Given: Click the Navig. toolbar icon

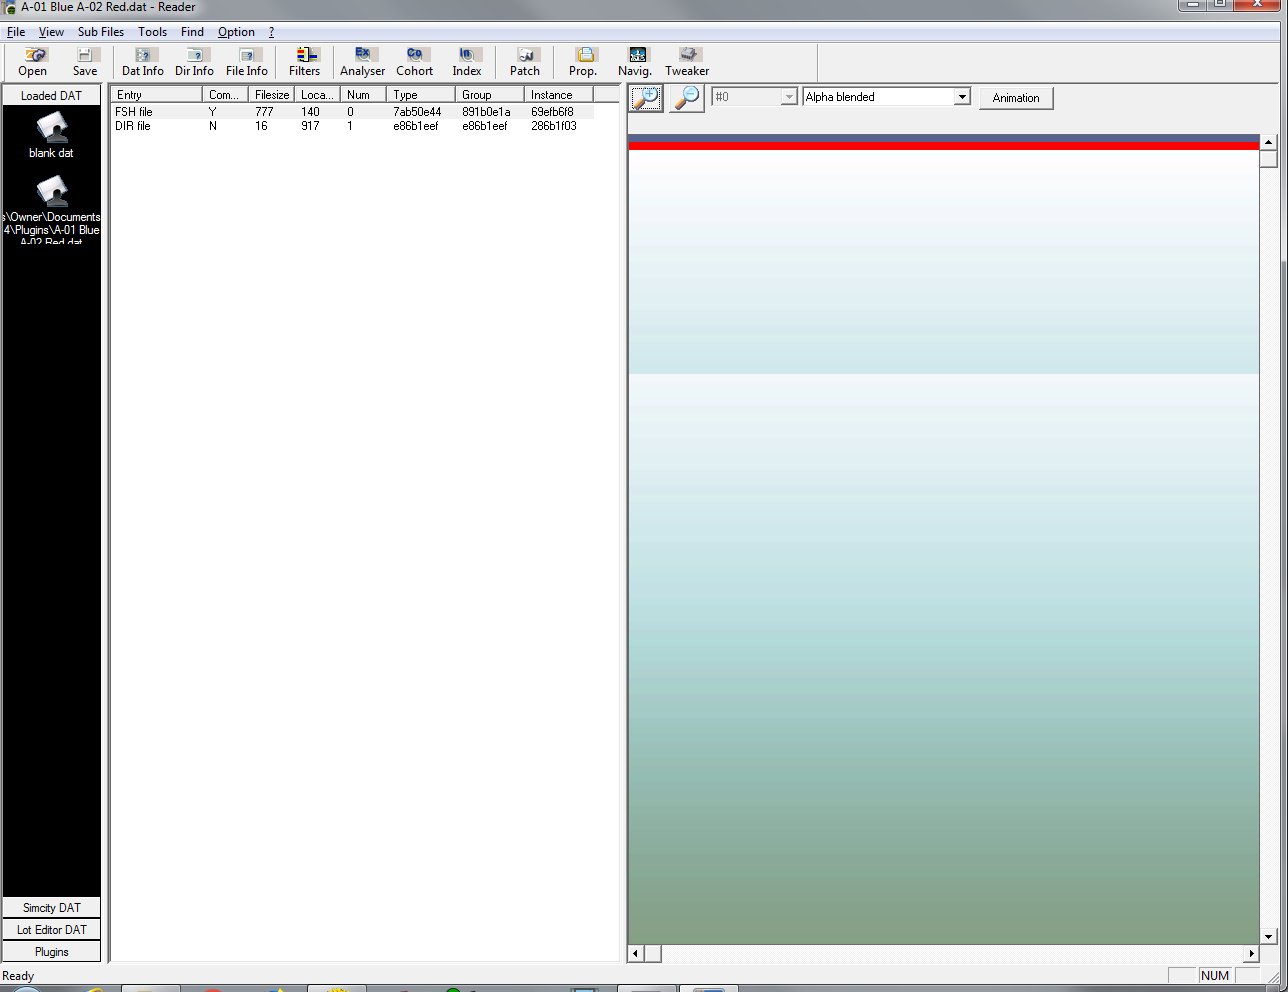Looking at the screenshot, I should (635, 62).
